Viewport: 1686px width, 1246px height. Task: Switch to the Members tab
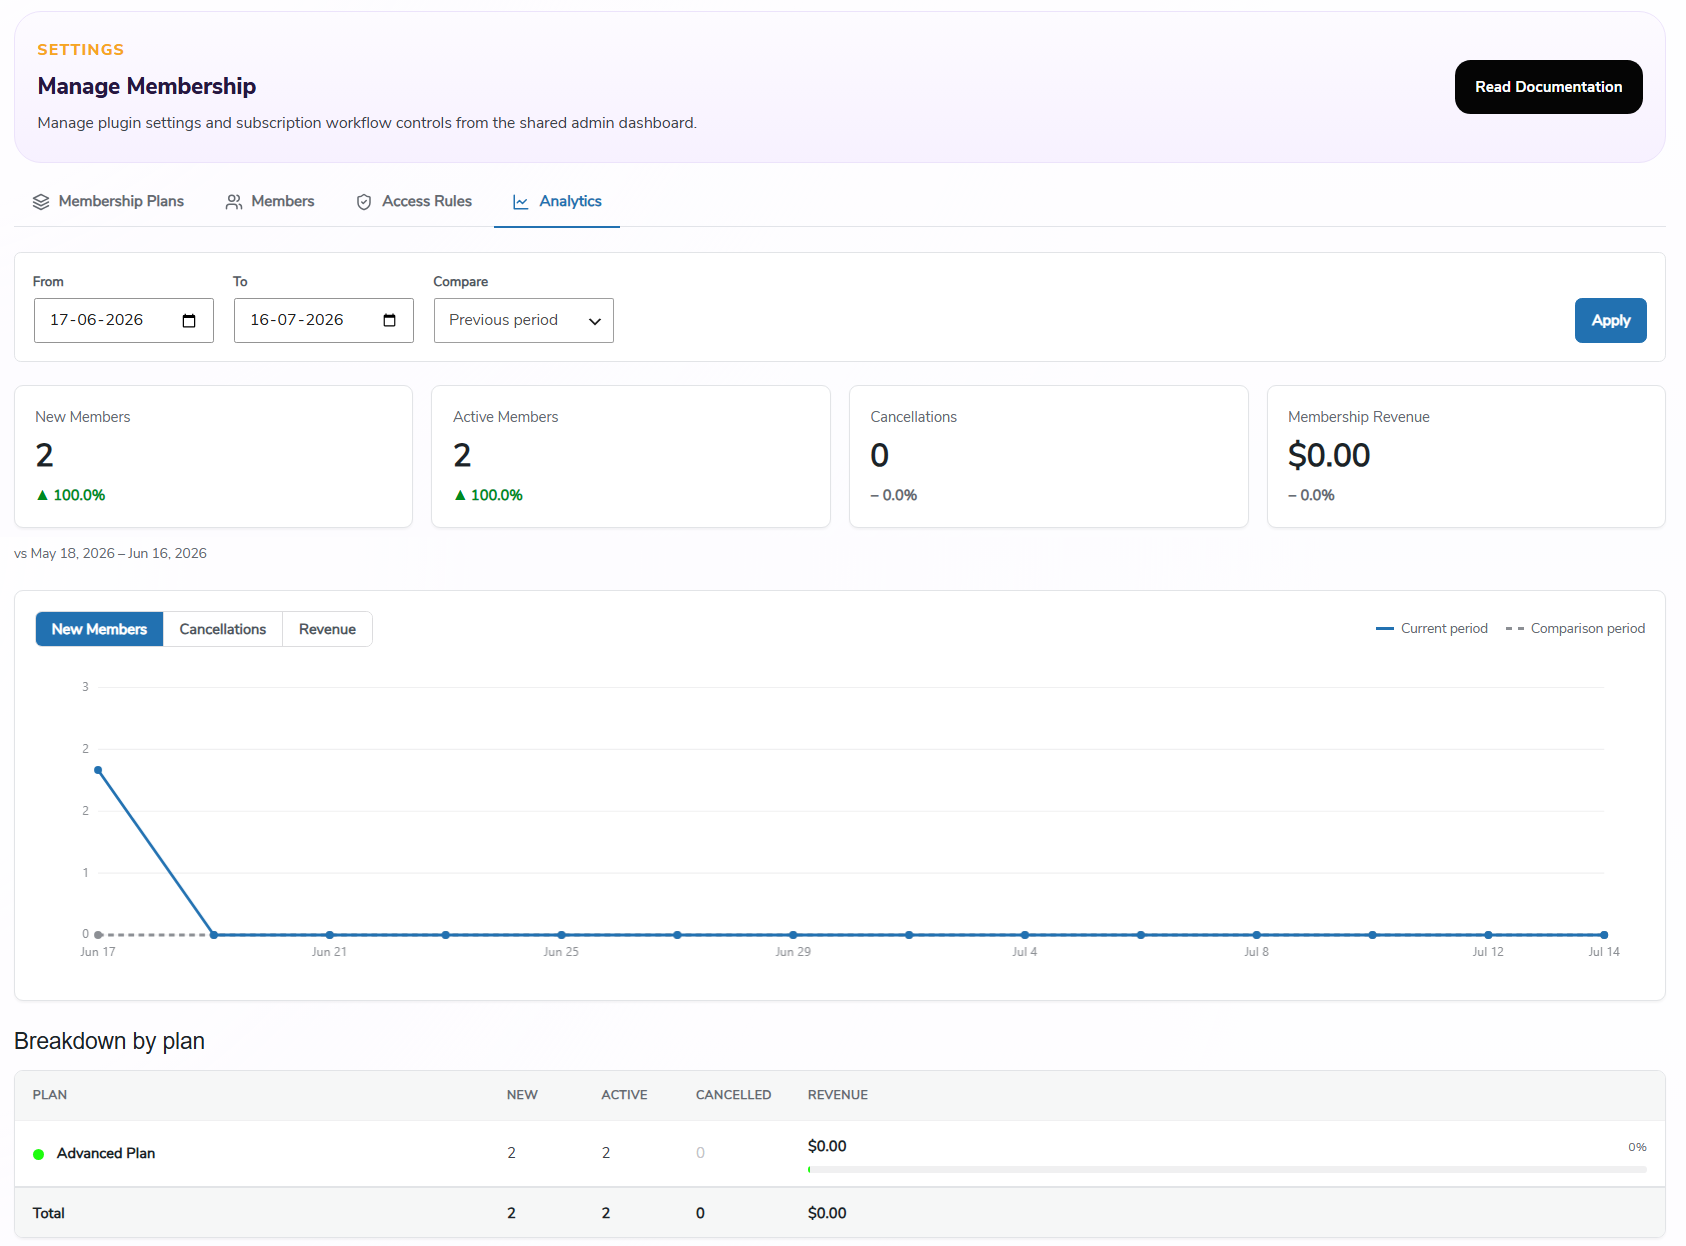coord(270,202)
